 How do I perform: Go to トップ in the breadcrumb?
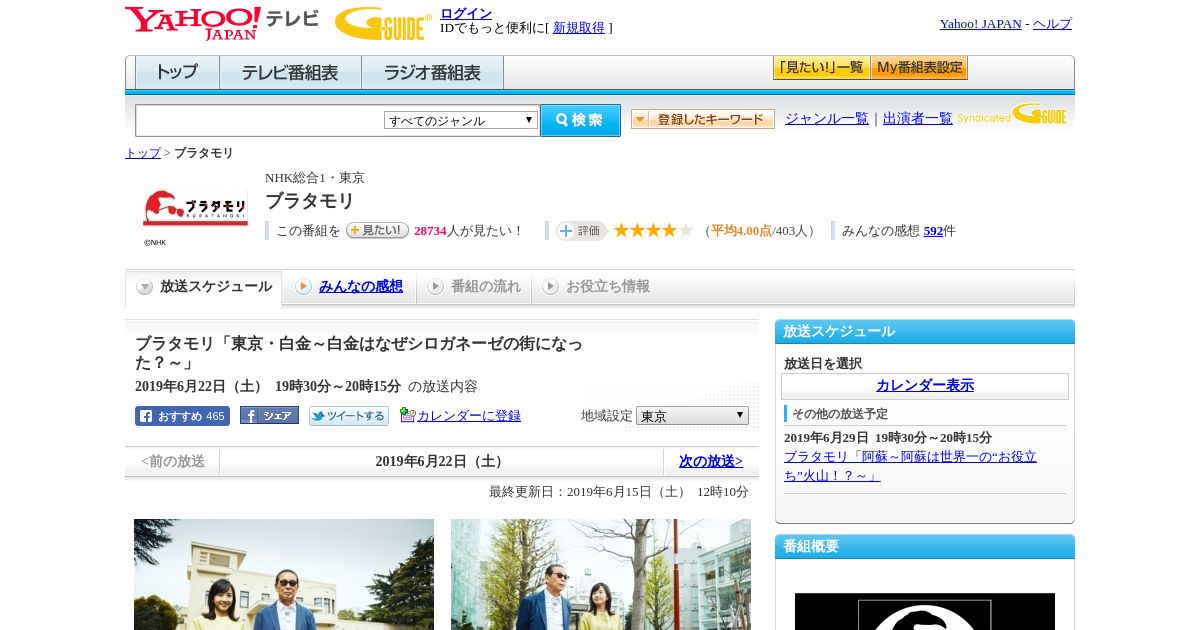143,153
